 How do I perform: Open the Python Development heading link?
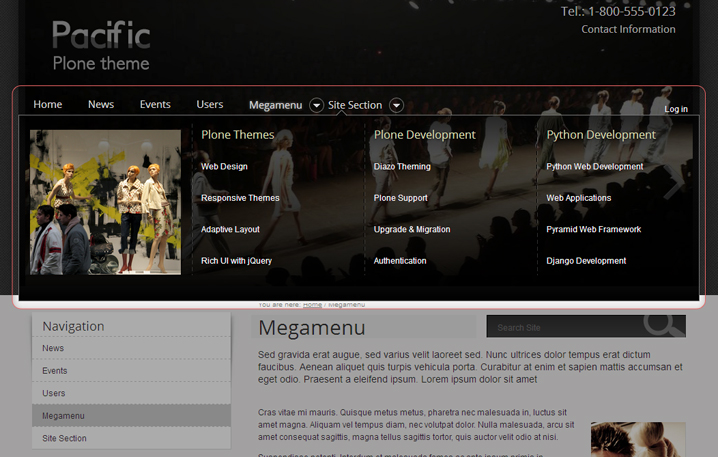click(601, 135)
